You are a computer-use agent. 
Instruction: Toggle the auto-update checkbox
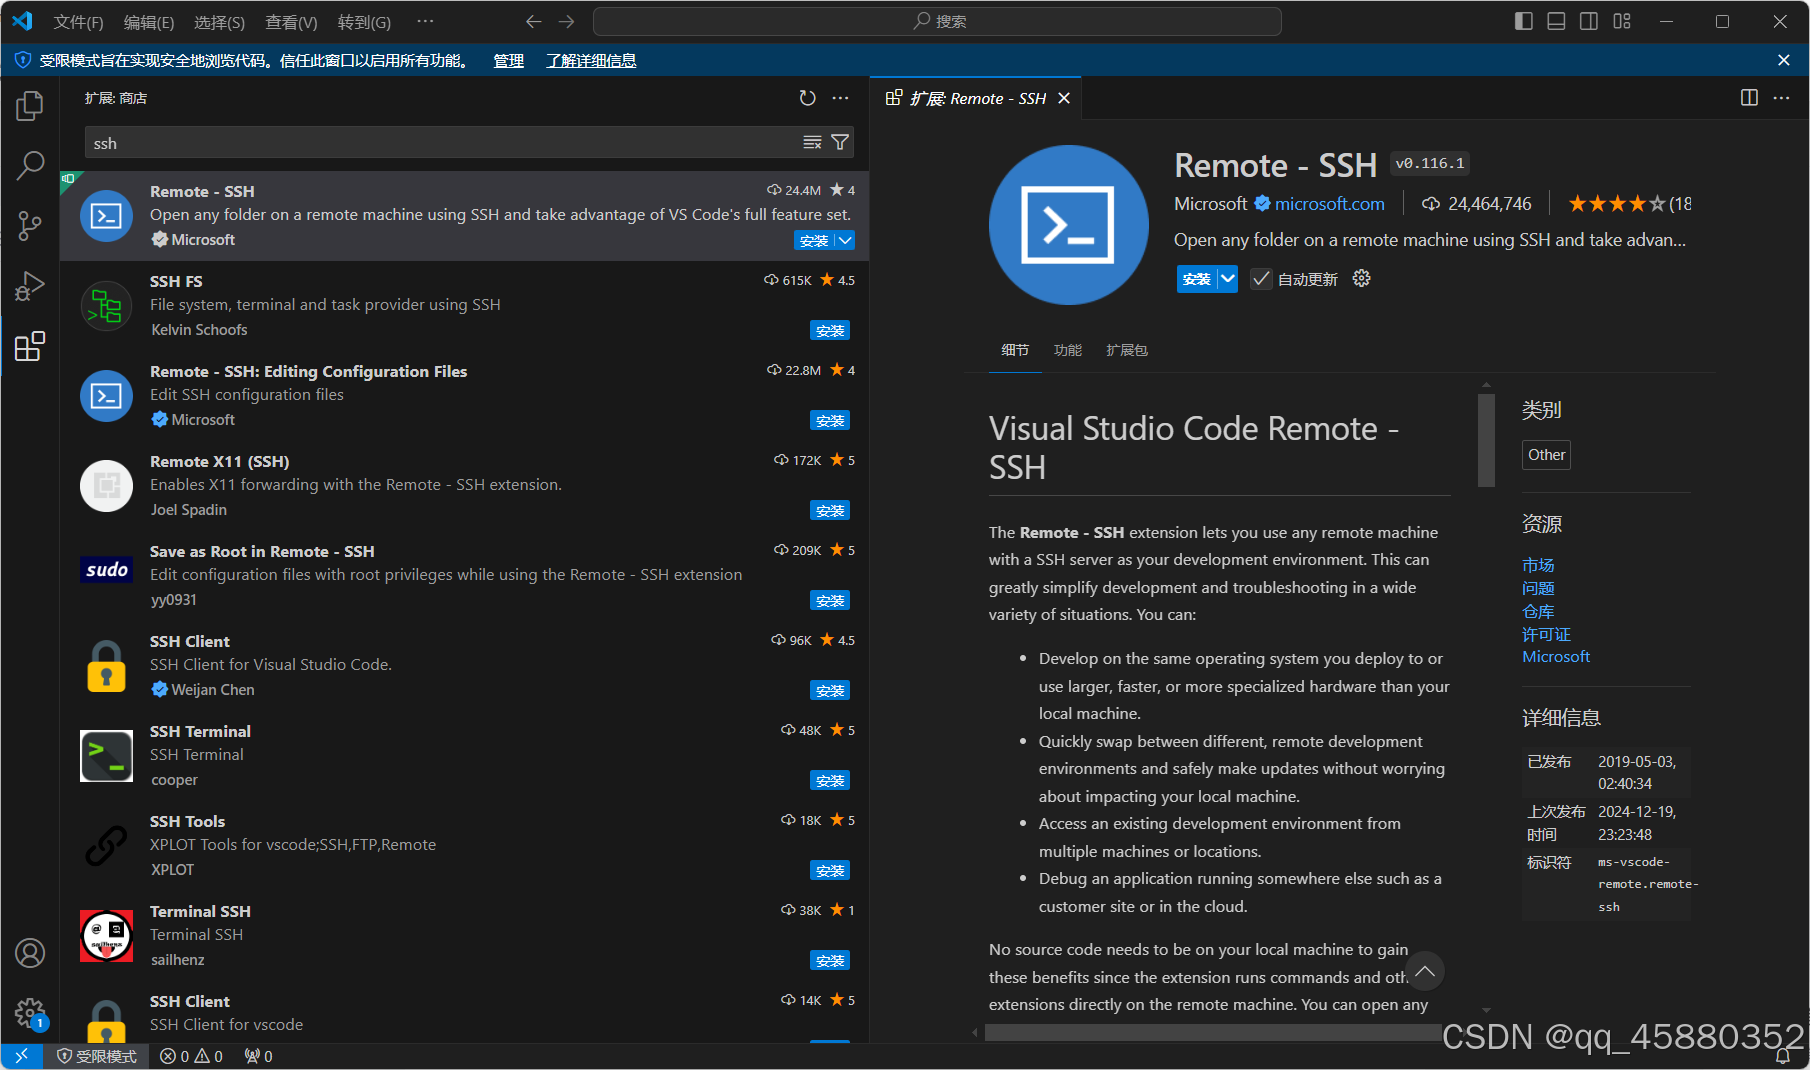(x=1261, y=279)
